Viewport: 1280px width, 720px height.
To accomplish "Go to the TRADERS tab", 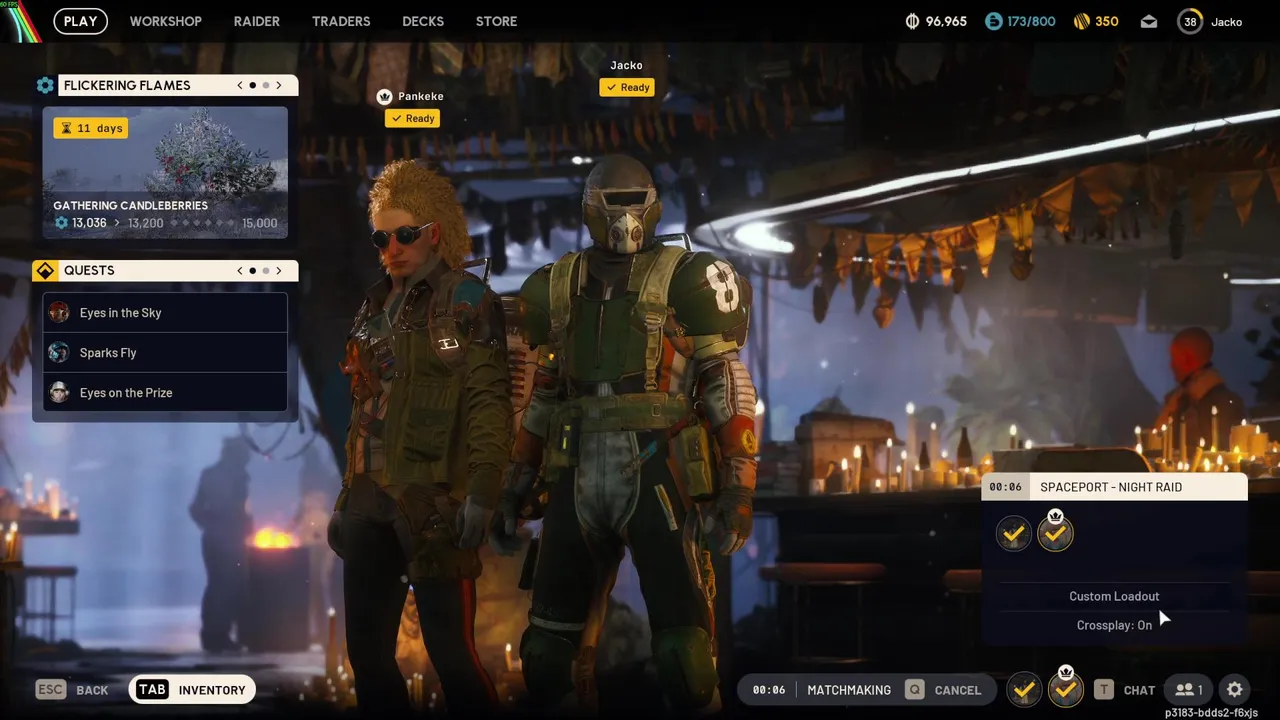I will [x=341, y=21].
